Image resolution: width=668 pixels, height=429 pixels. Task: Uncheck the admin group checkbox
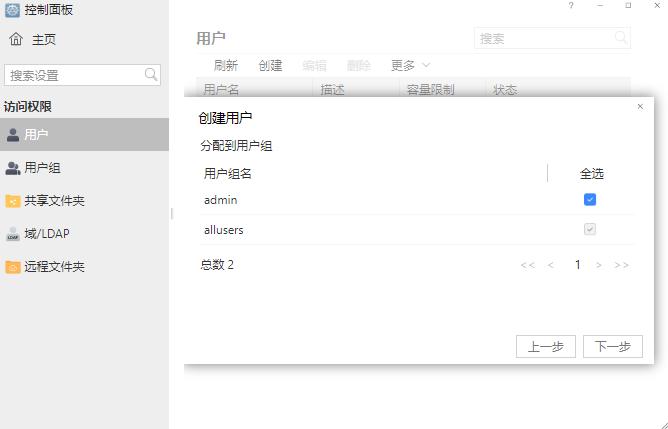590,200
